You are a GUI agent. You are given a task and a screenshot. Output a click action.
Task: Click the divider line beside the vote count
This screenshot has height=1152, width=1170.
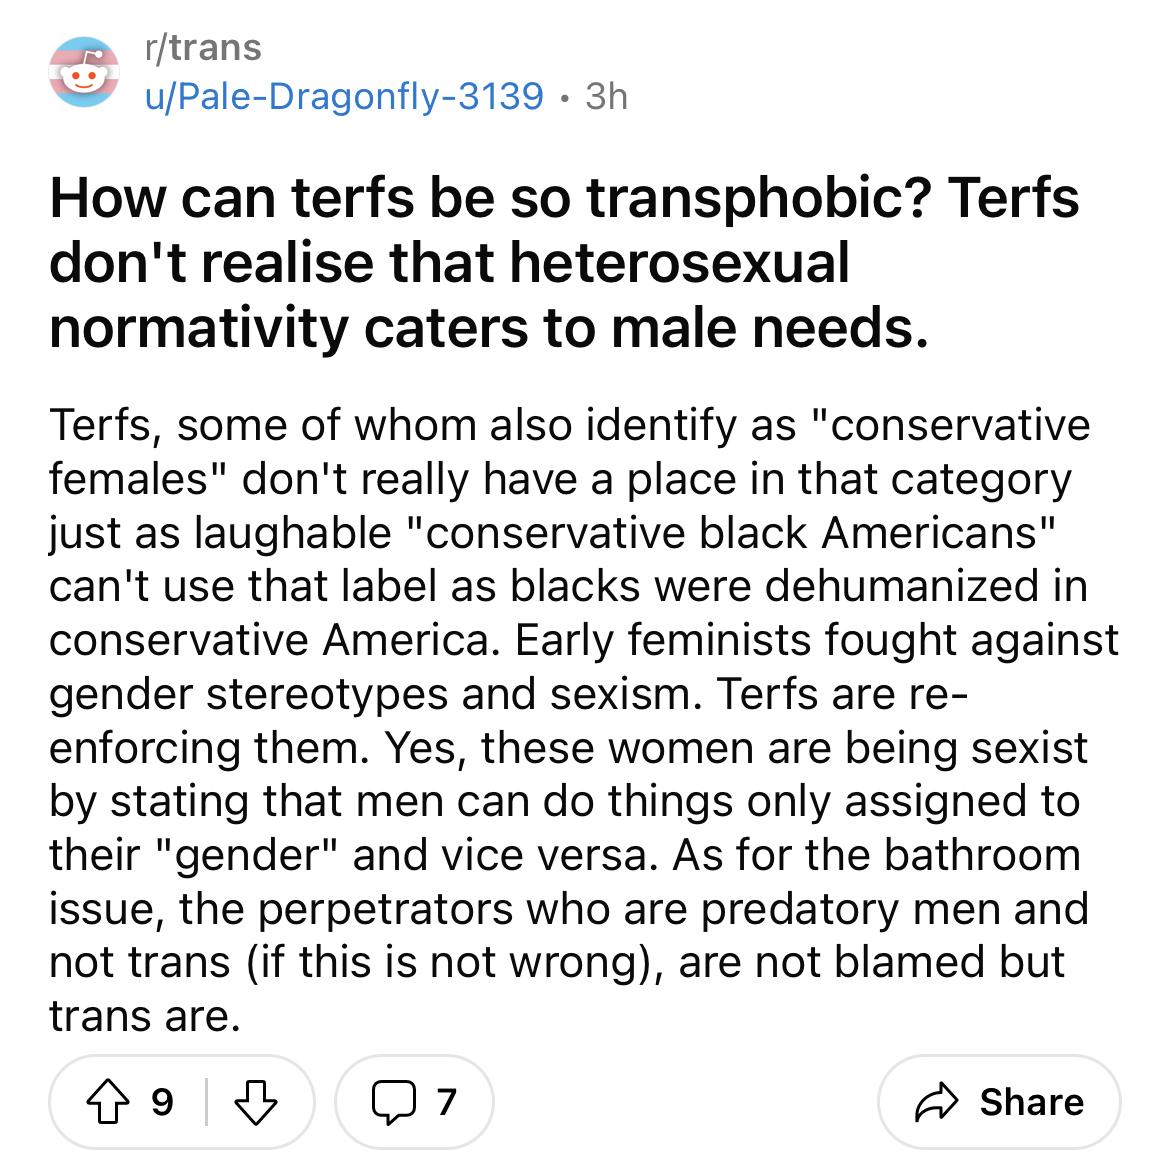[207, 1101]
